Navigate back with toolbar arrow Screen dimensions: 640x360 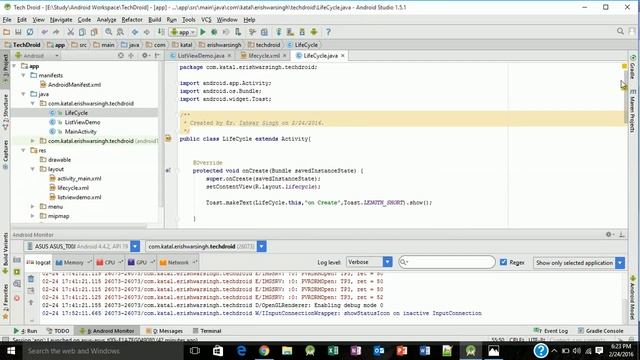pos(135,32)
